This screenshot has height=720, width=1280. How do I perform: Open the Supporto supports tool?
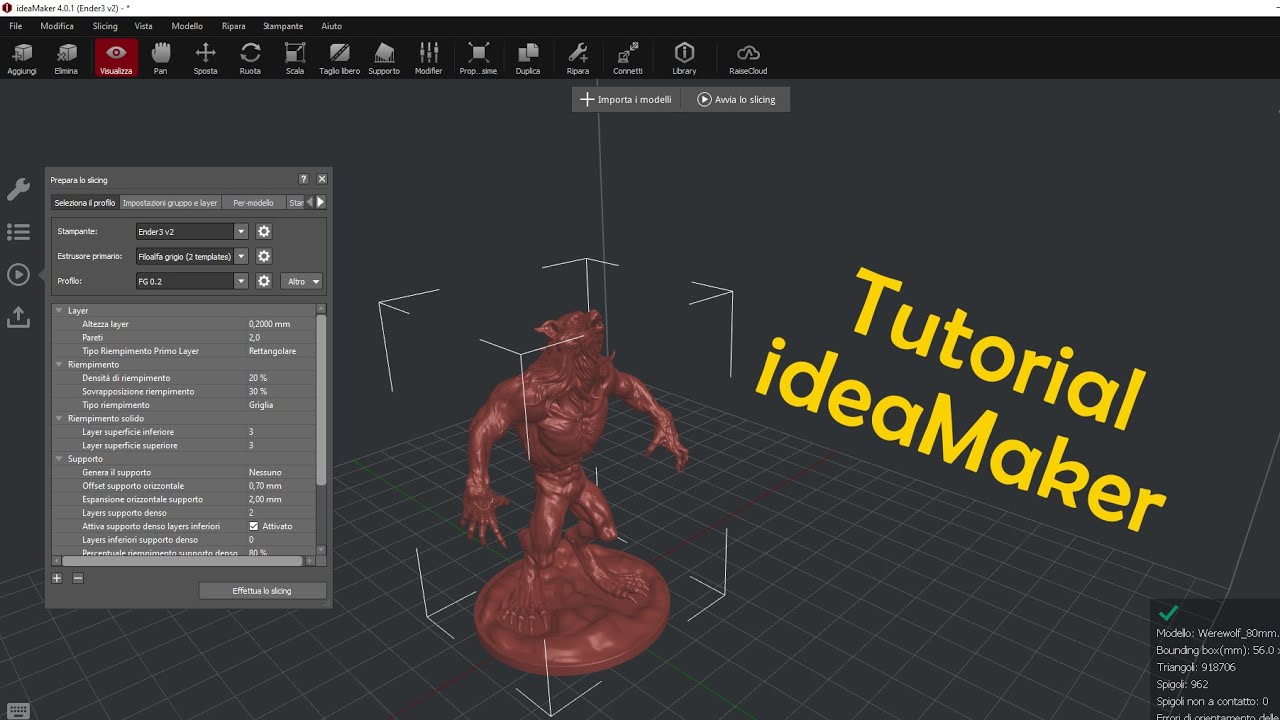384,58
